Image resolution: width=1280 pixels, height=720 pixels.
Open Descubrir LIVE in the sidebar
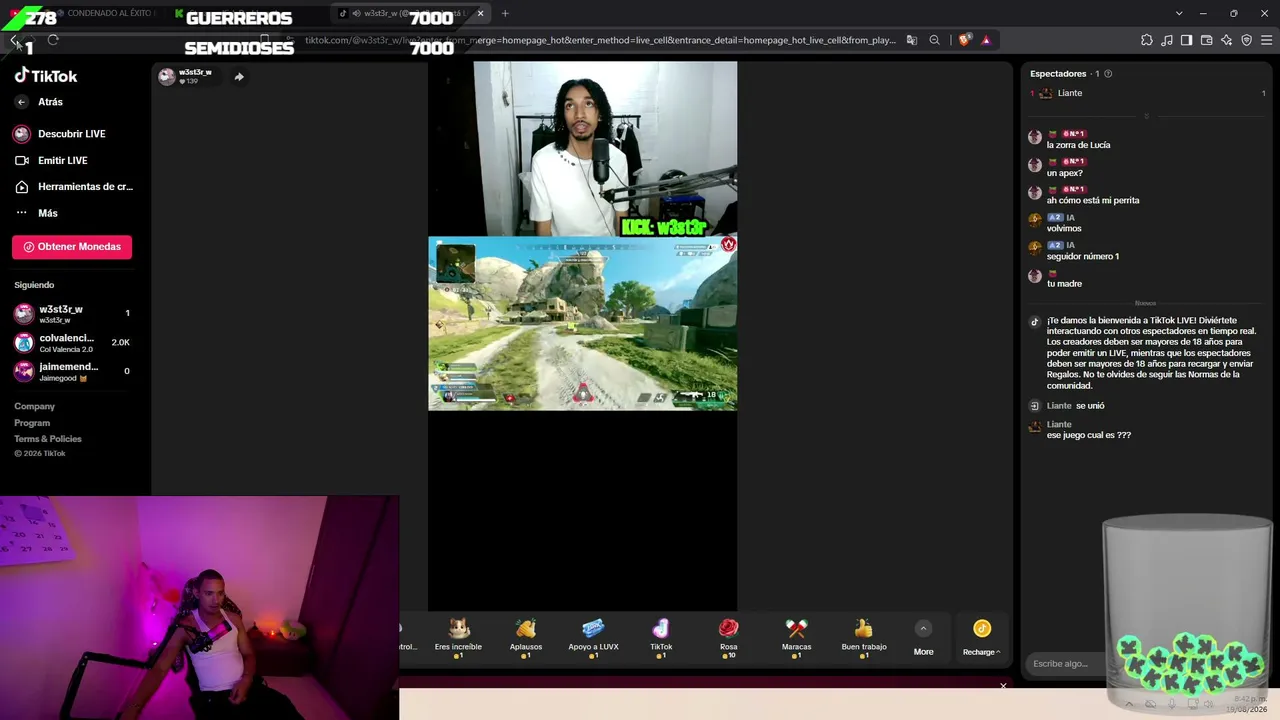(x=72, y=134)
